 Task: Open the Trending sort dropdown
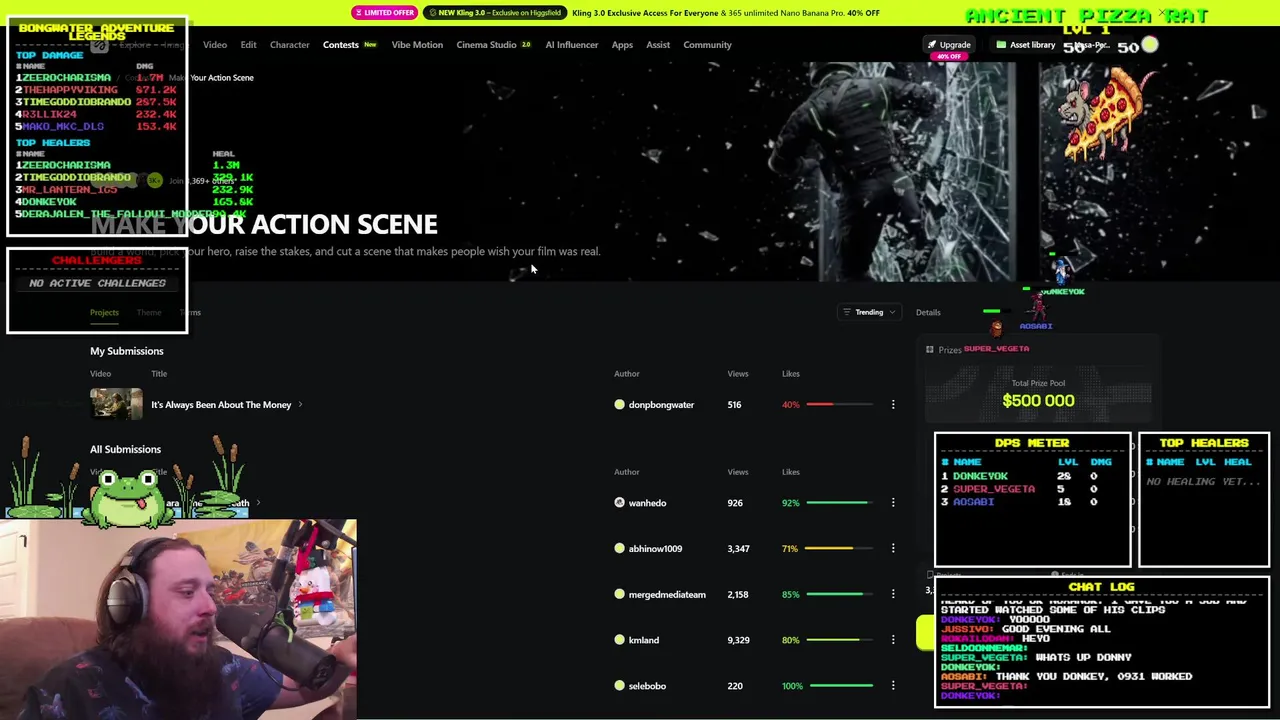pos(869,312)
